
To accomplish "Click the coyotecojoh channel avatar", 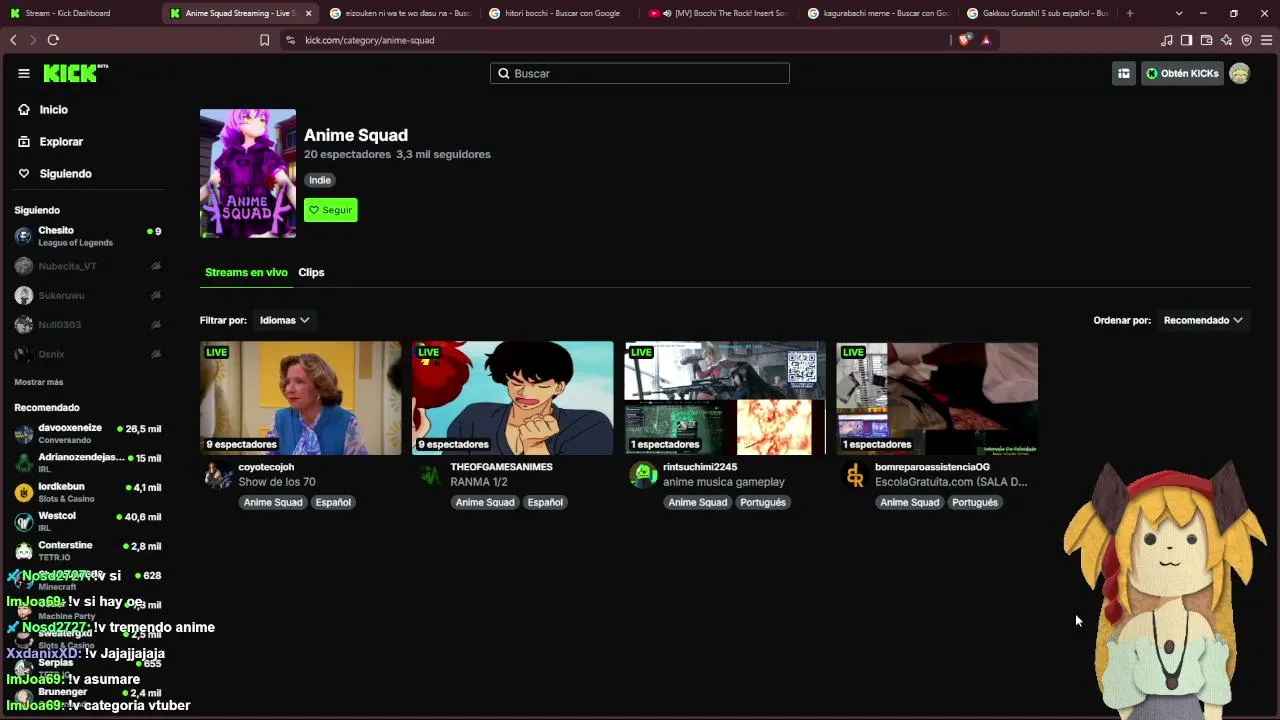I will (218, 475).
